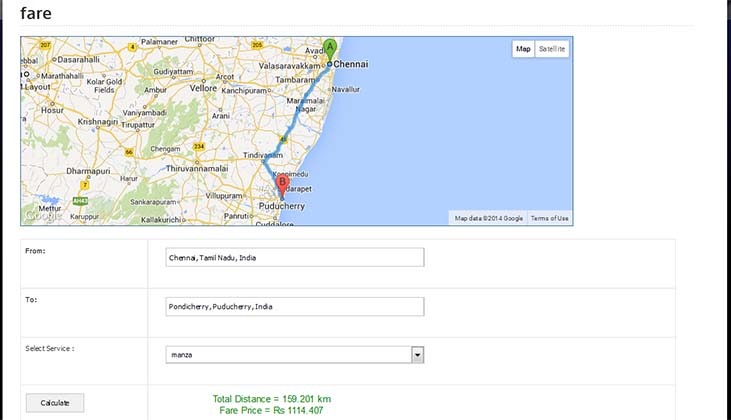Click the green marker A at Chennai
This screenshot has height=420, width=731.
pyautogui.click(x=330, y=50)
